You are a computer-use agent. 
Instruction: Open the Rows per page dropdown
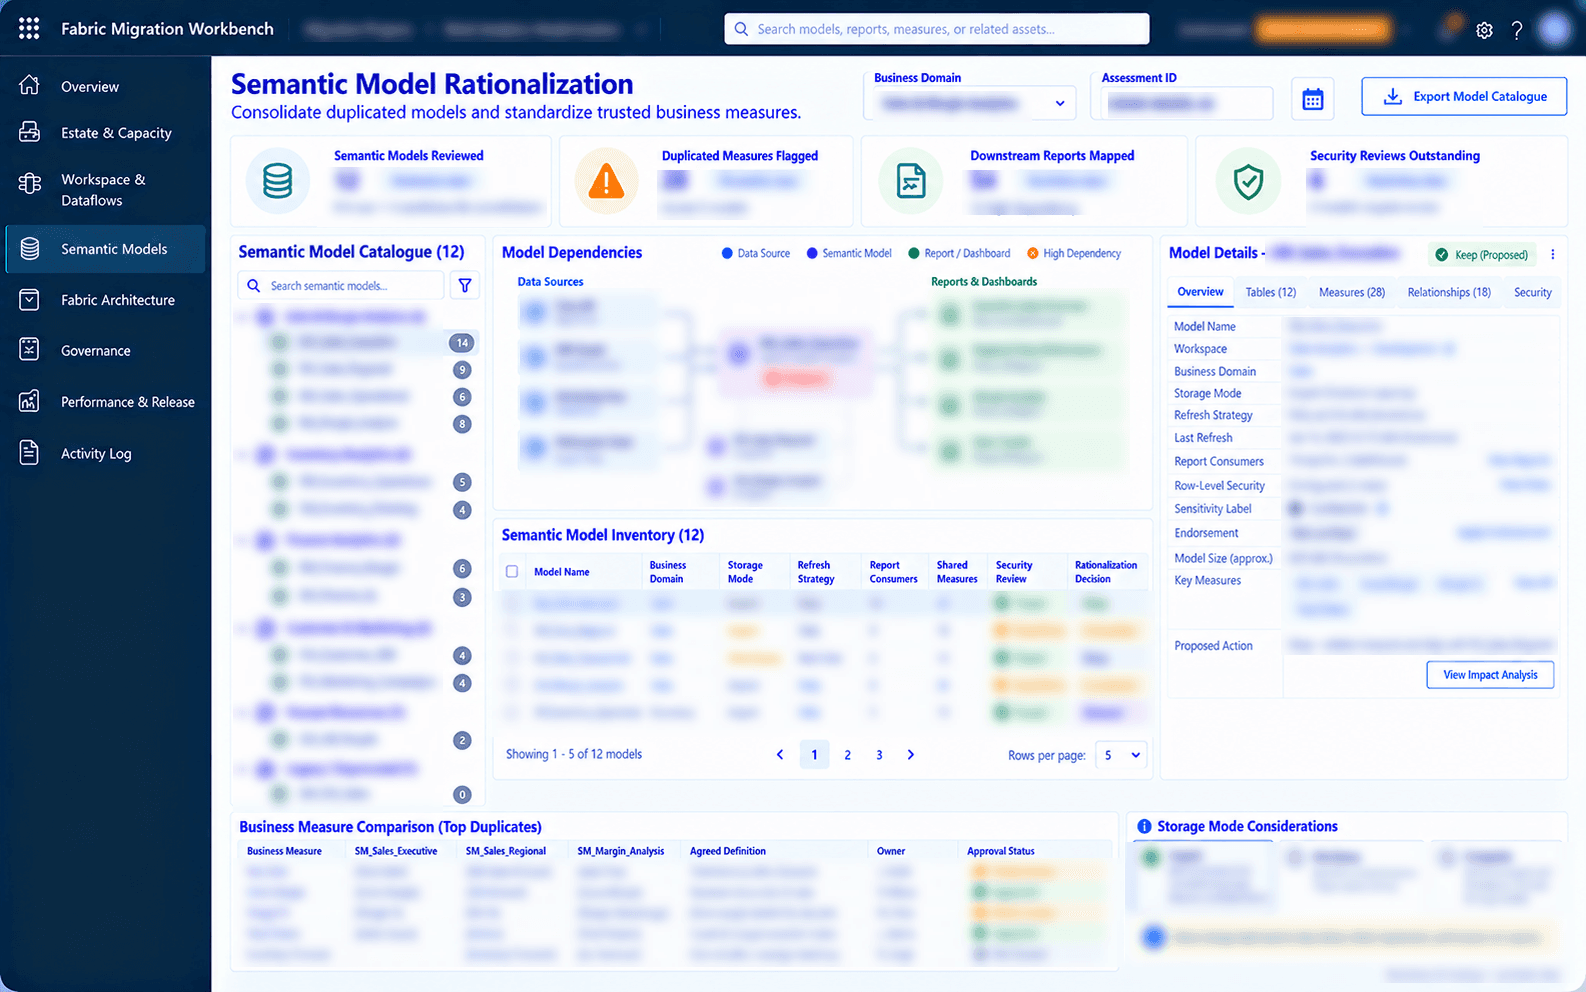click(x=1121, y=755)
